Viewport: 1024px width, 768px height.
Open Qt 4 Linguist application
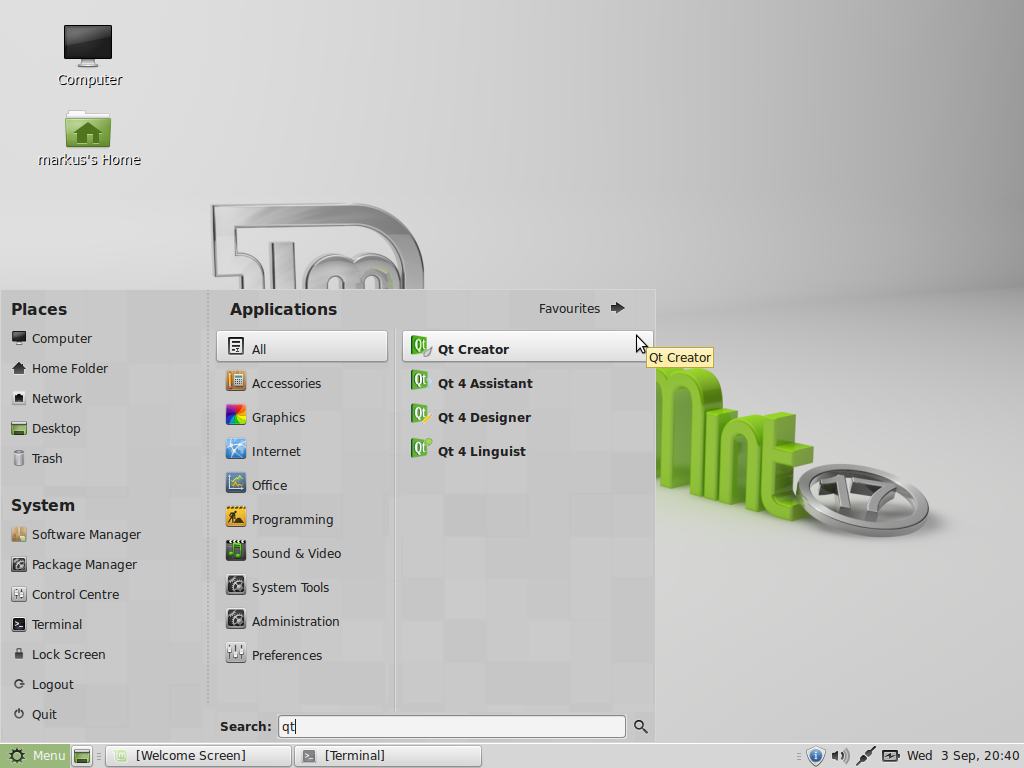coord(527,451)
